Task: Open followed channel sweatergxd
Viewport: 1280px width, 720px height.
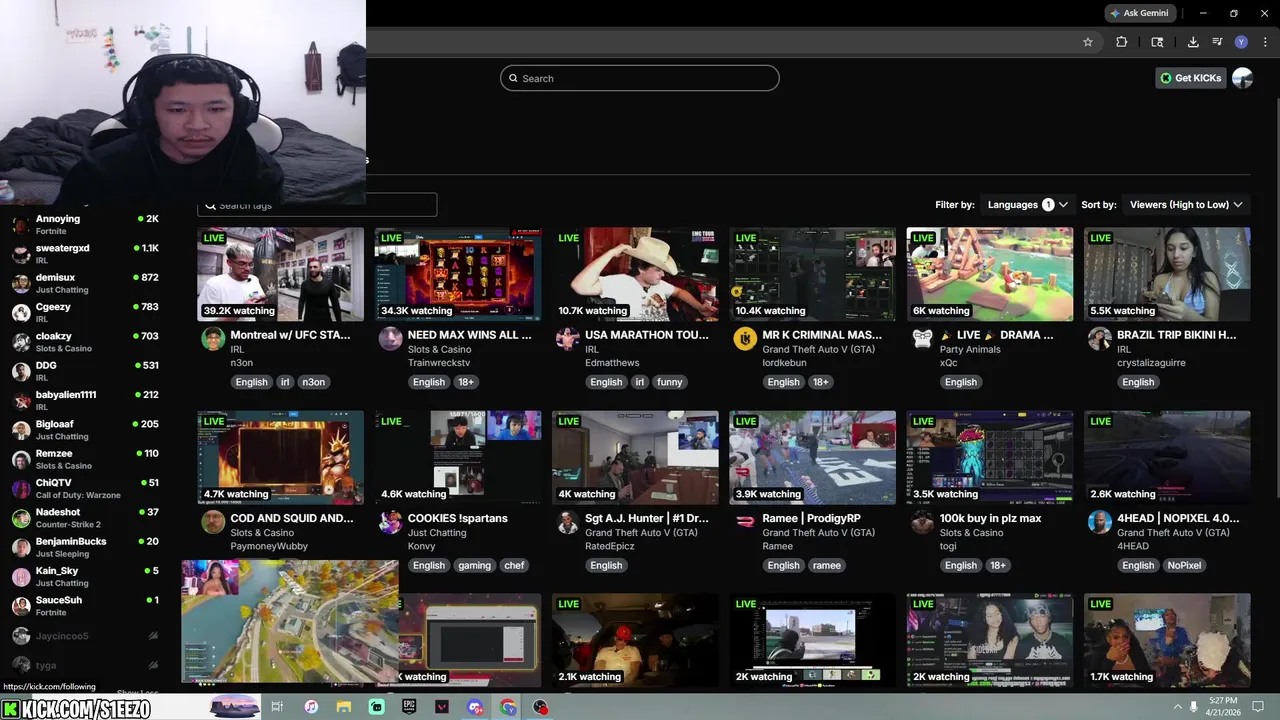Action: click(x=86, y=253)
